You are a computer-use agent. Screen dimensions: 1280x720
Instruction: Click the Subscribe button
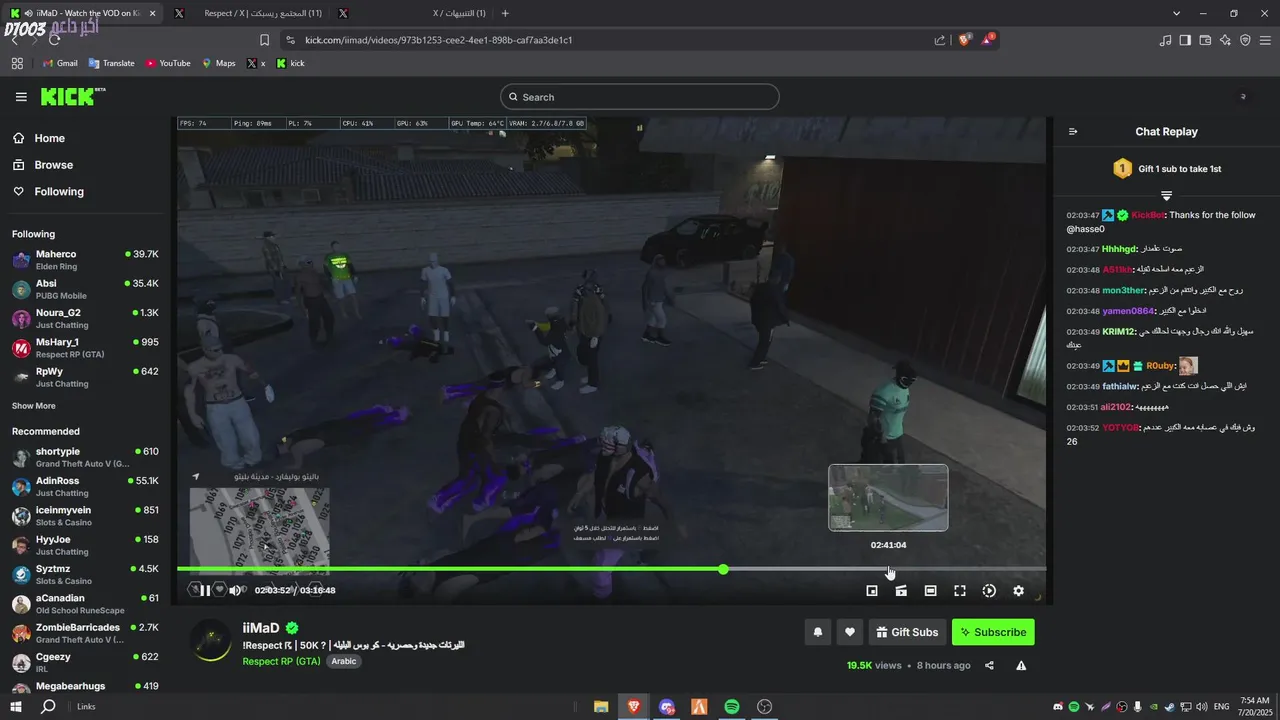tap(993, 632)
